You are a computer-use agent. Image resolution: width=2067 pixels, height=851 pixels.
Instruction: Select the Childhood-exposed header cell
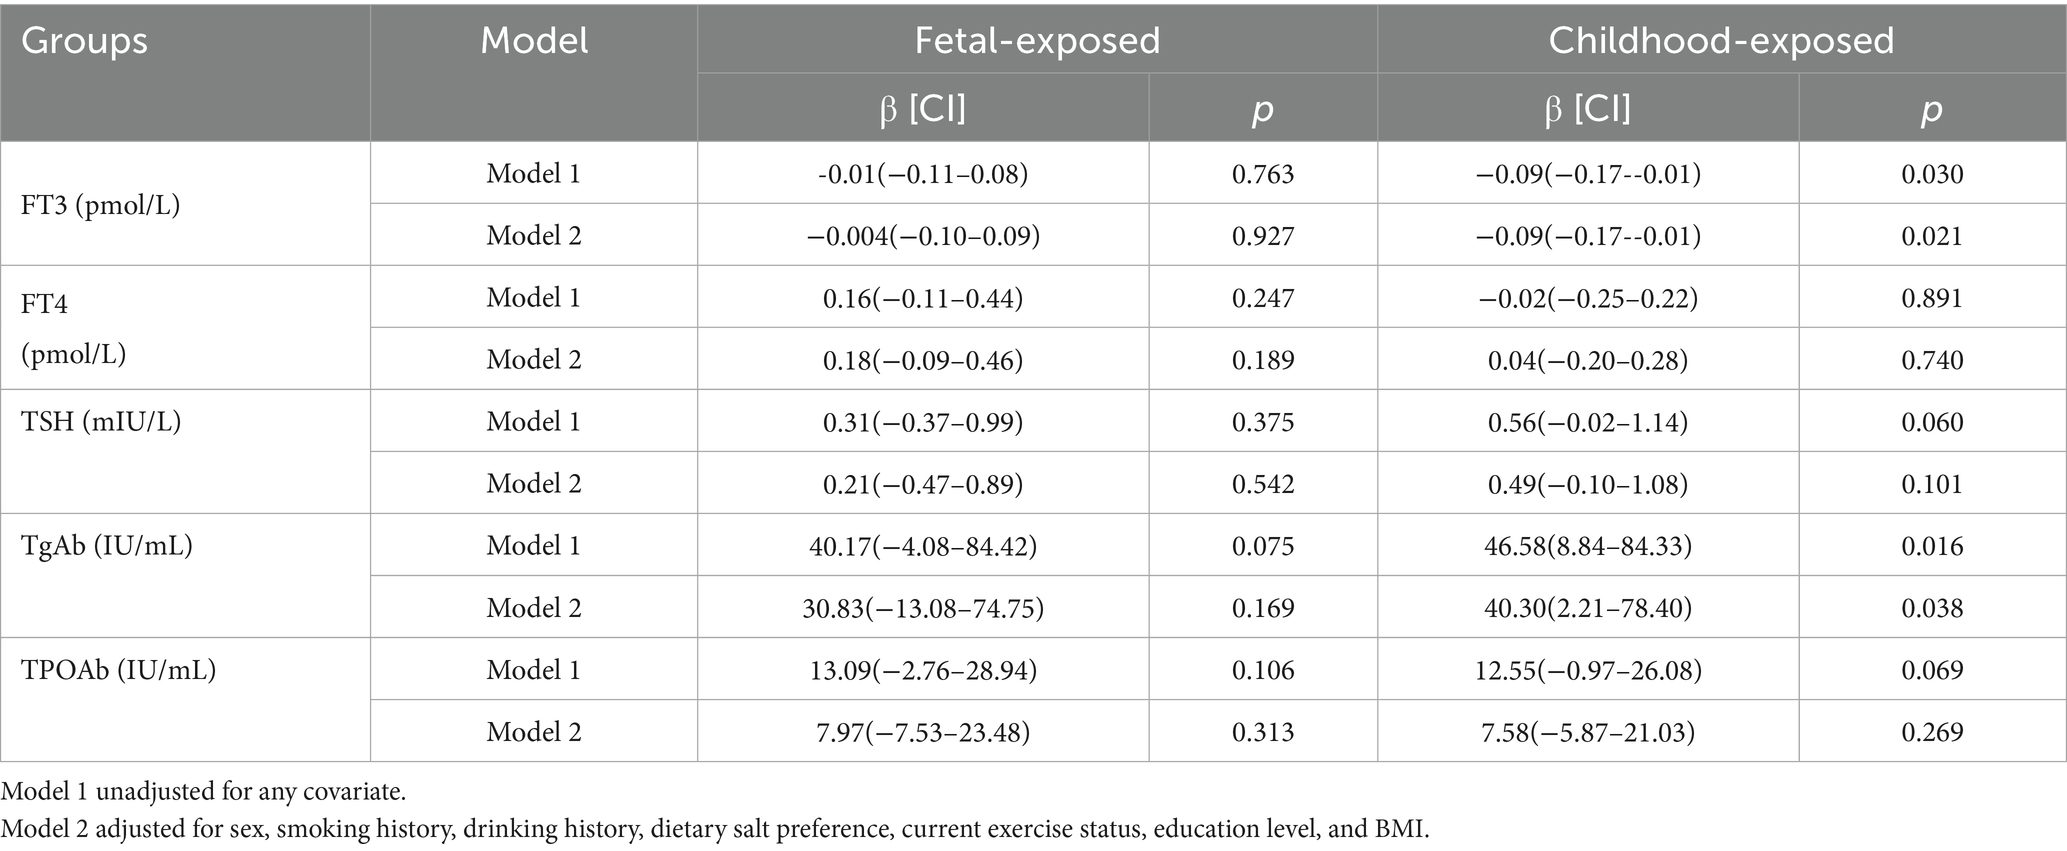pyautogui.click(x=1721, y=41)
